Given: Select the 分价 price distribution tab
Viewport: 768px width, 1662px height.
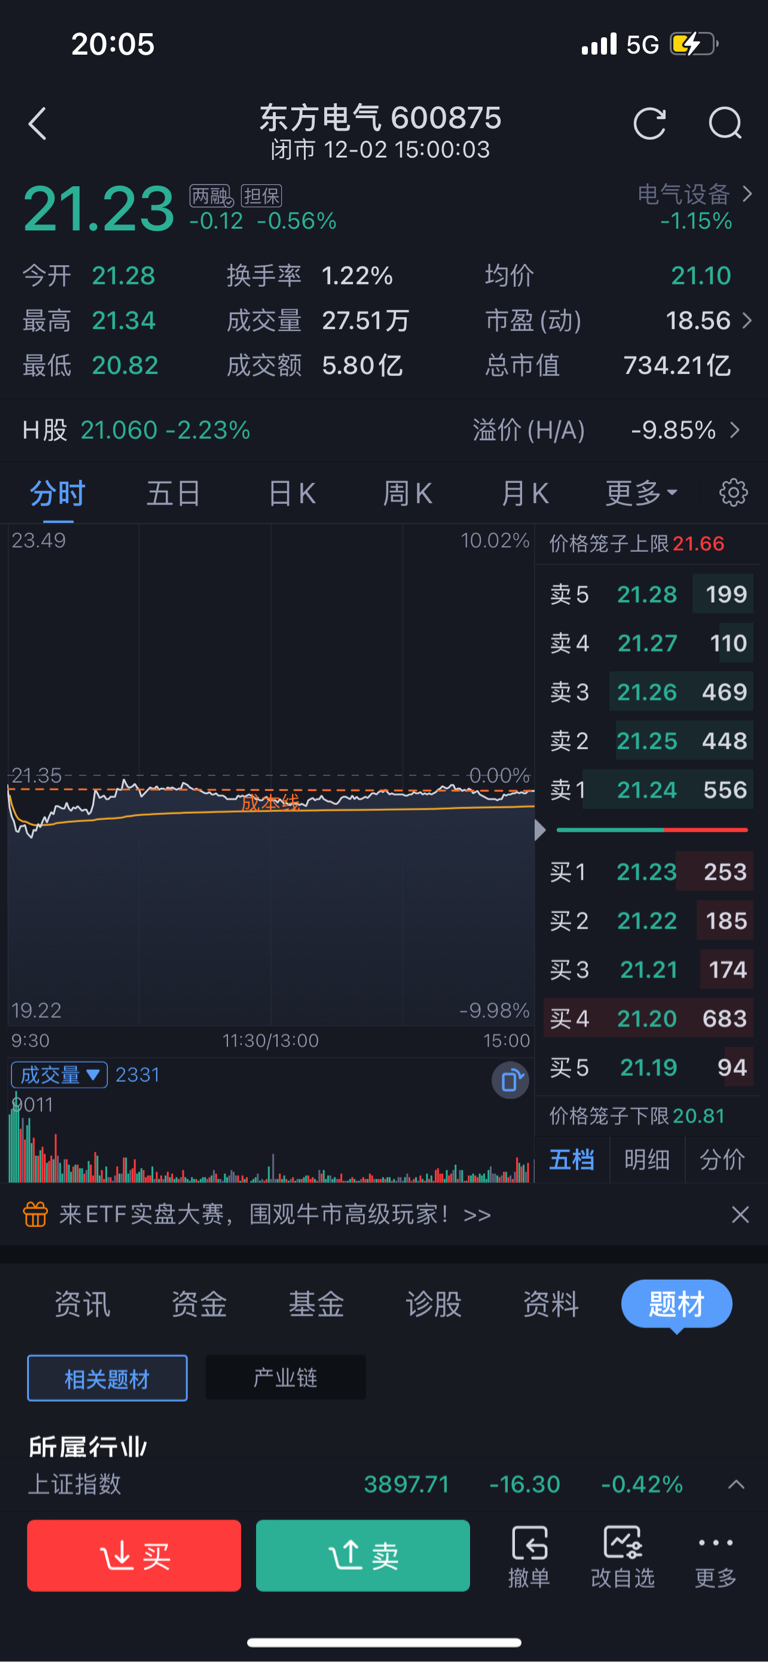Looking at the screenshot, I should [722, 1159].
